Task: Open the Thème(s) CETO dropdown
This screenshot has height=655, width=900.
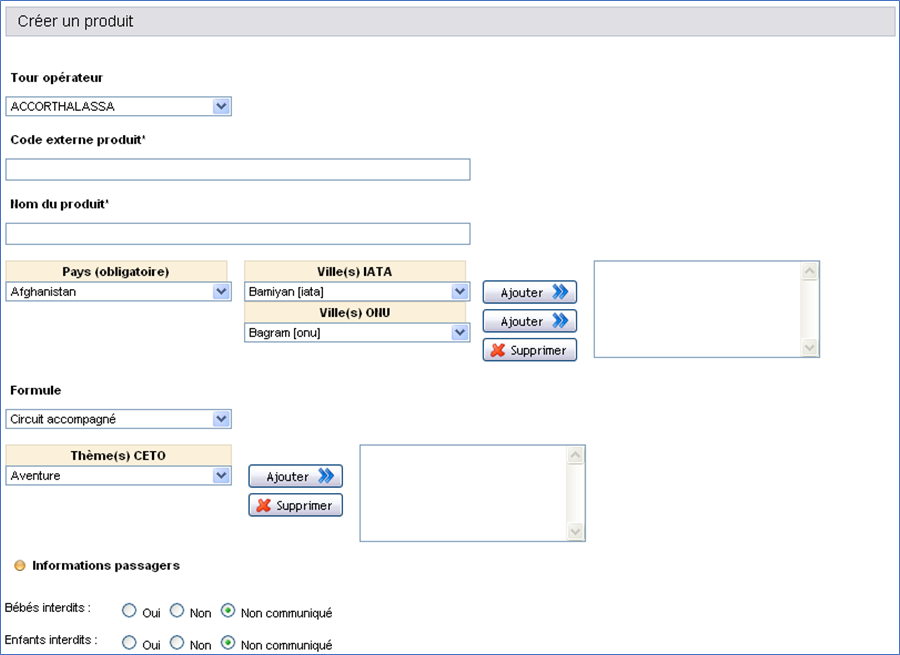Action: click(x=221, y=476)
